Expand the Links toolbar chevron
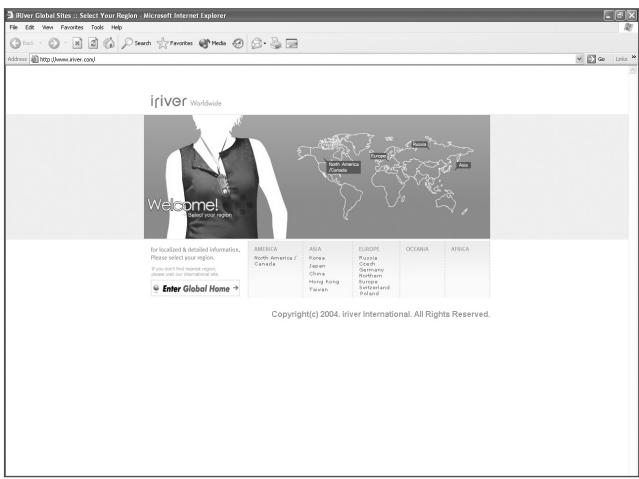The image size is (639, 479). coord(634,57)
